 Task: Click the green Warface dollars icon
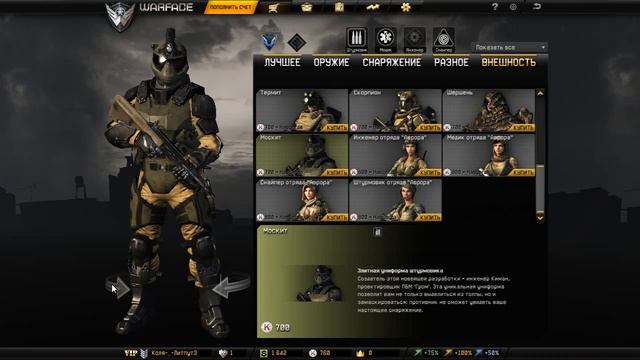tap(264, 353)
